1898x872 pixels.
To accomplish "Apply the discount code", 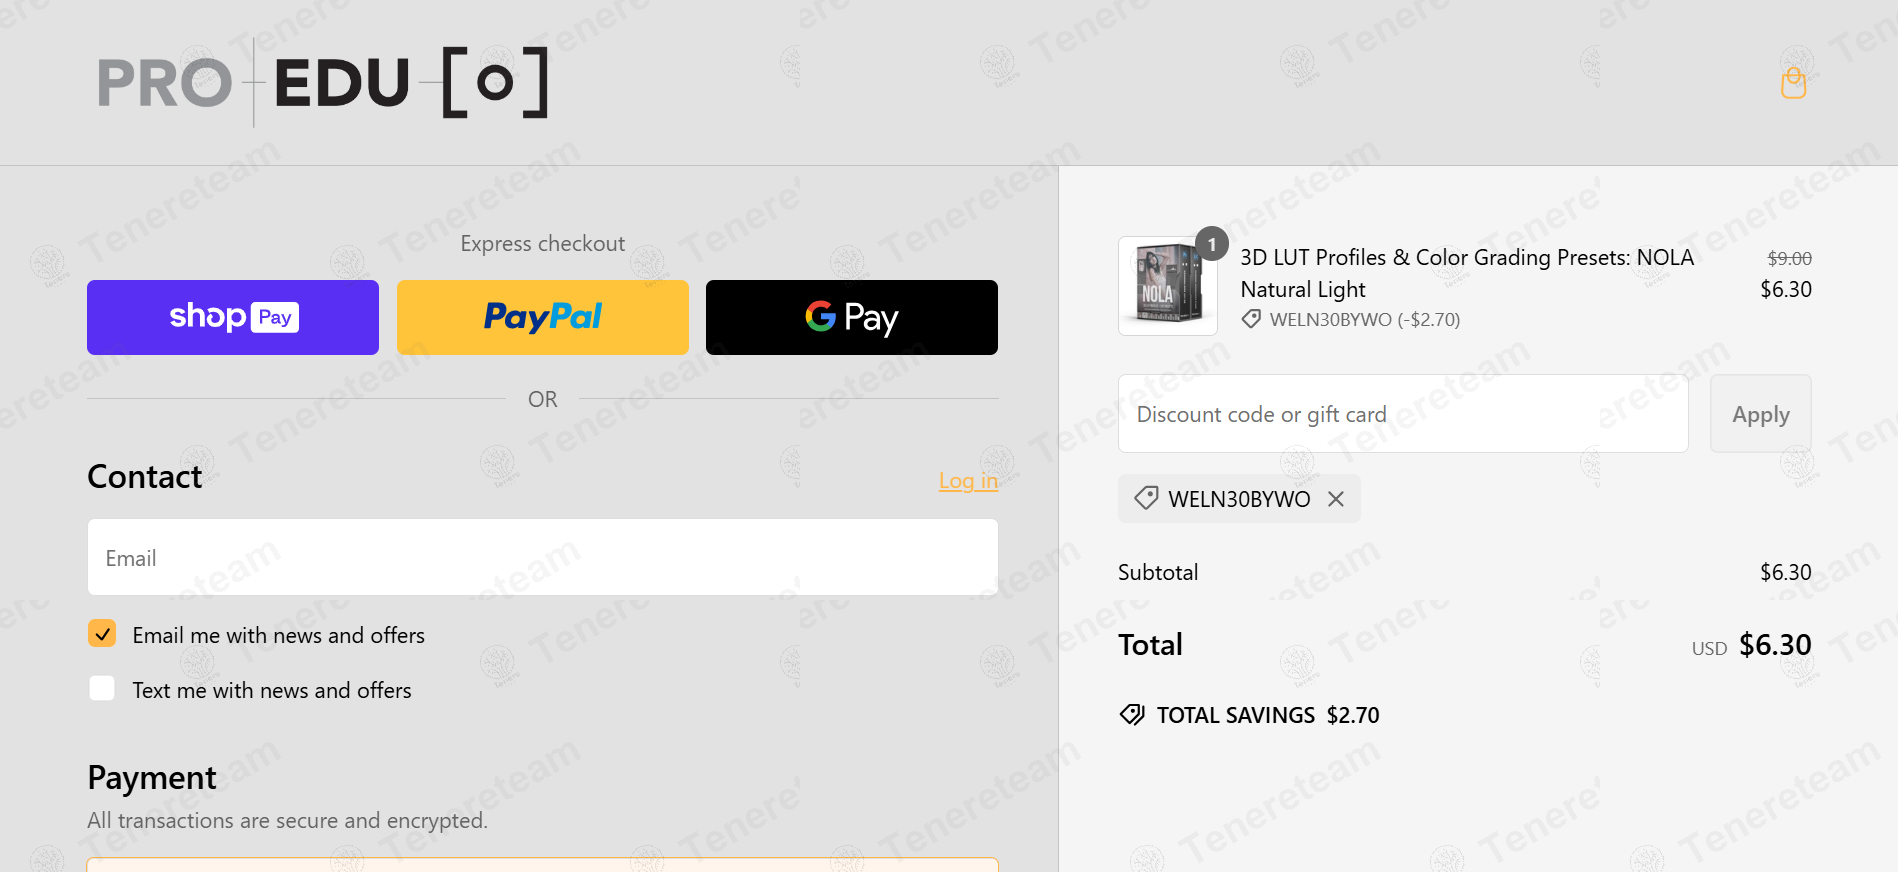I will (x=1761, y=414).
